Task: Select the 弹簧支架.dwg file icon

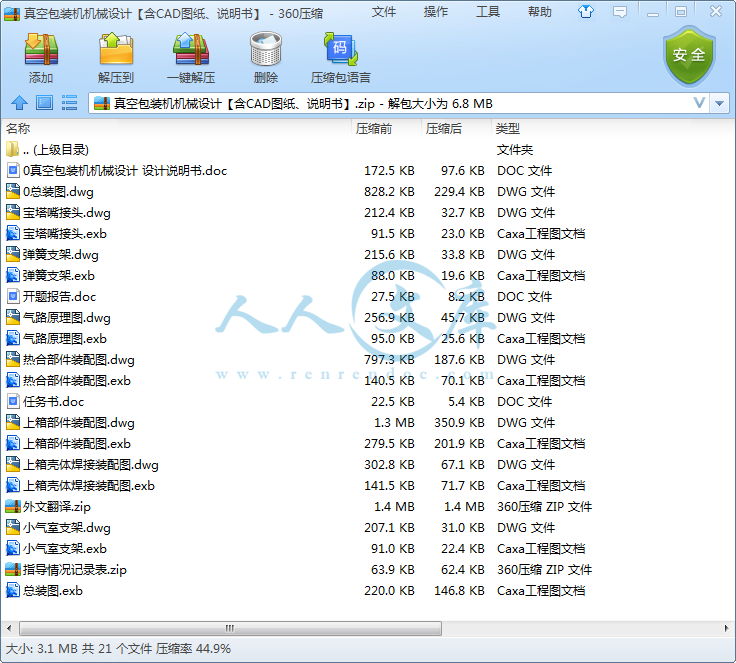Action: (13, 254)
